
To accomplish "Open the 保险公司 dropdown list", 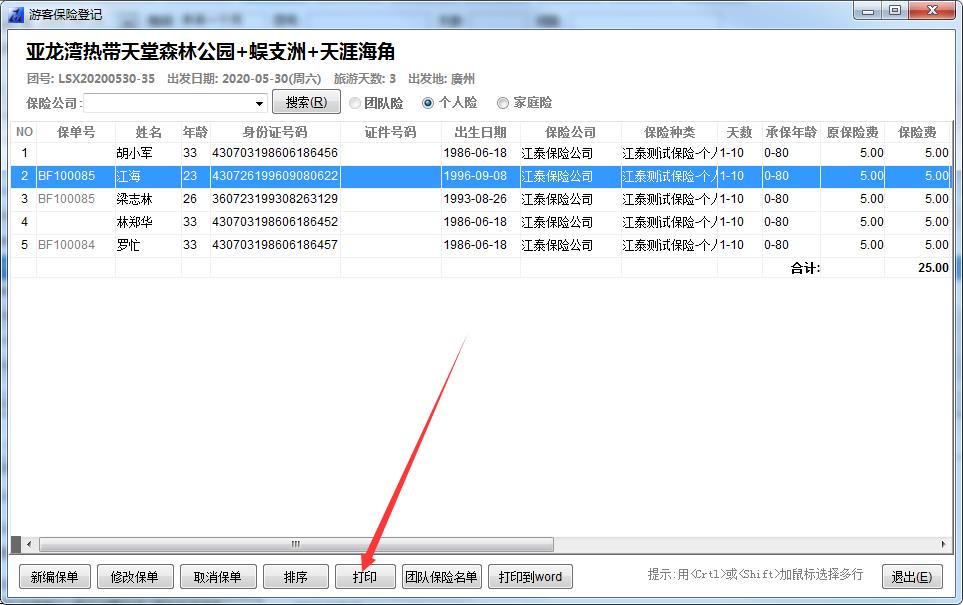I will pos(259,103).
